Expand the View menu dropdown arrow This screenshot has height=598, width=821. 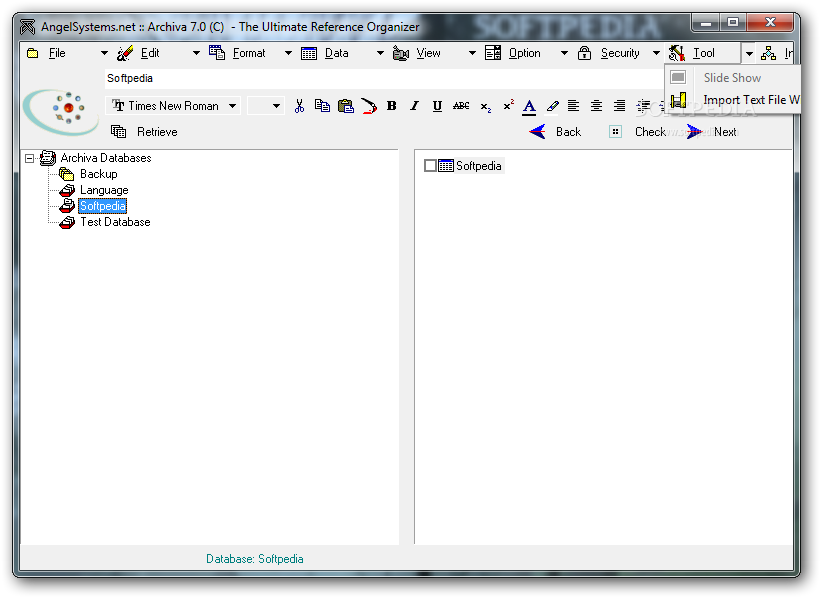pyautogui.click(x=472, y=53)
